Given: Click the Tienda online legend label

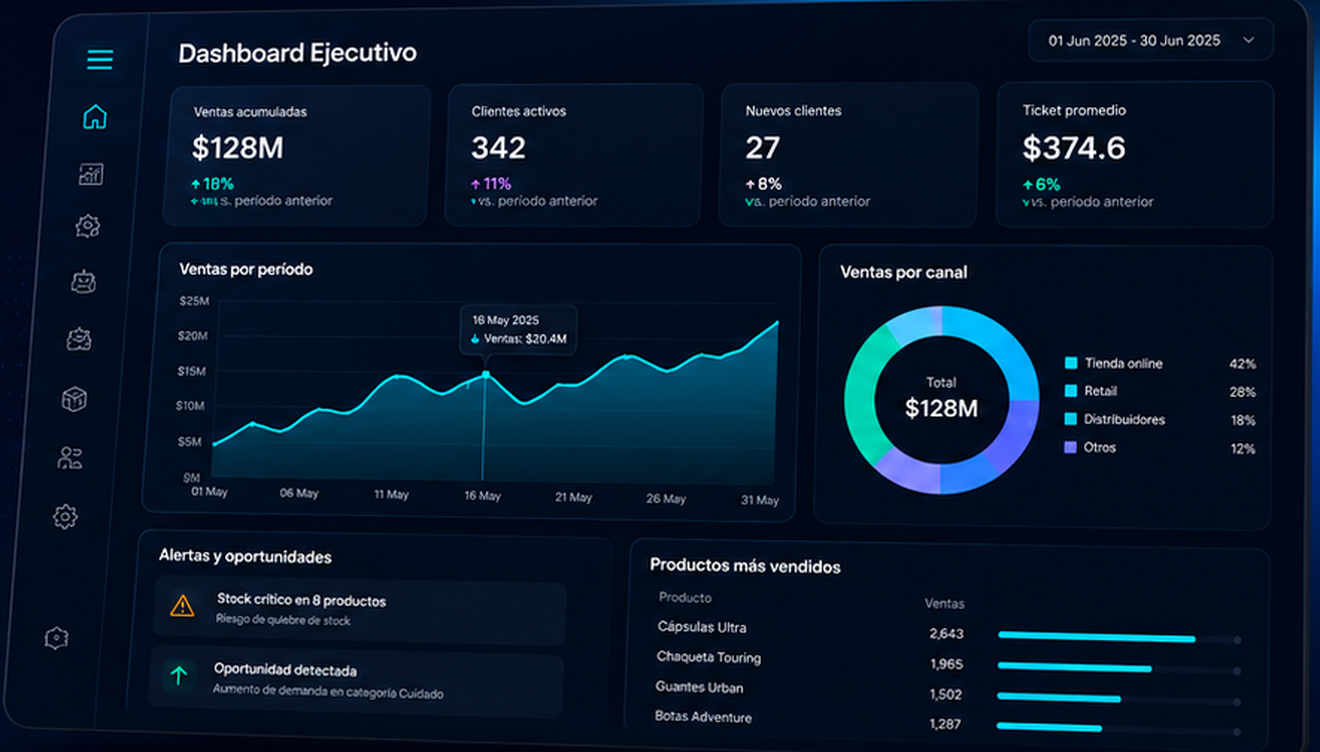Looking at the screenshot, I should click(1124, 363).
